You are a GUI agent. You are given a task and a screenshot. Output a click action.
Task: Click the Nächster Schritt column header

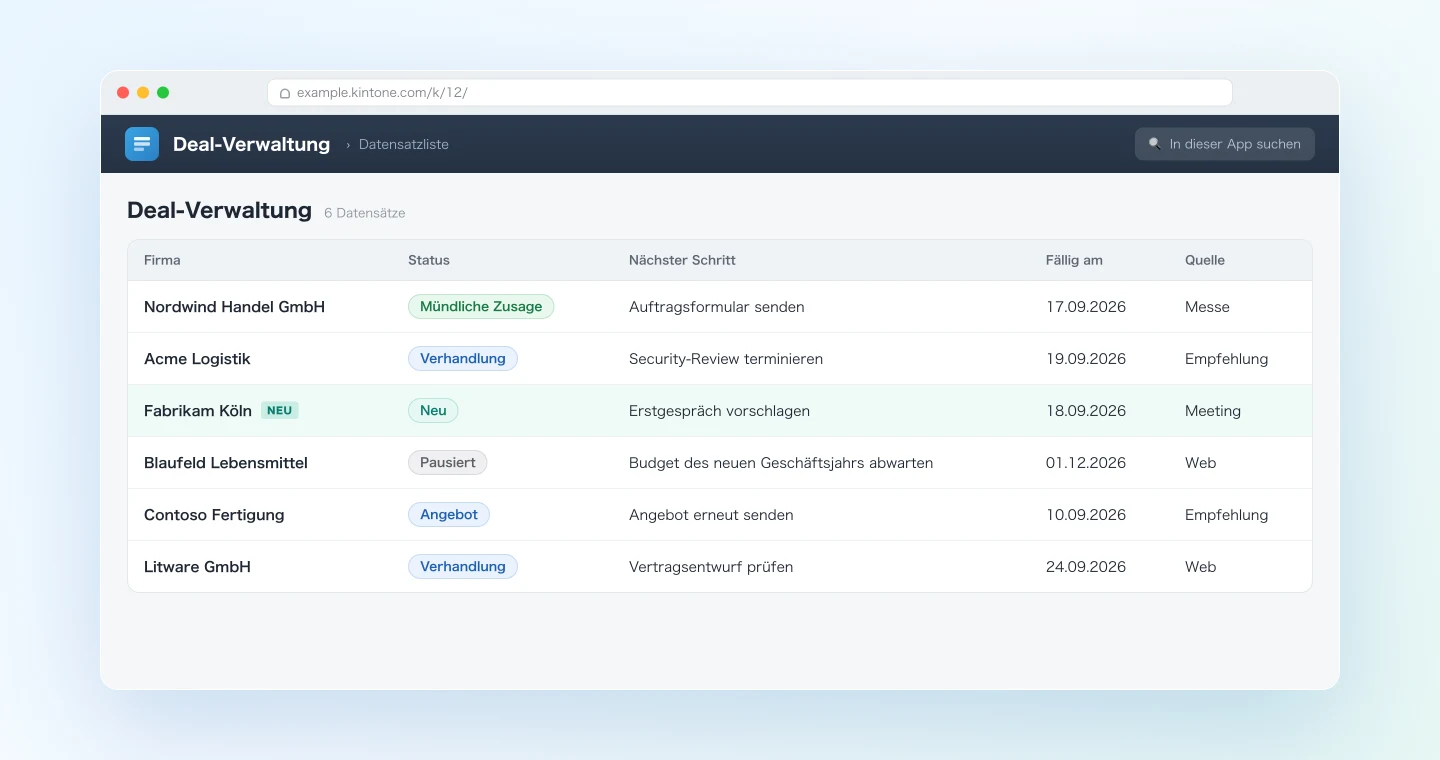682,260
